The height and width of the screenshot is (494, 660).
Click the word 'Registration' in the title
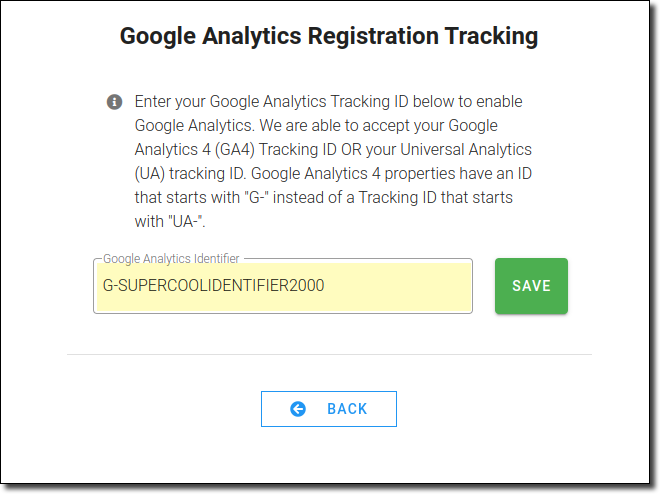[x=373, y=36]
